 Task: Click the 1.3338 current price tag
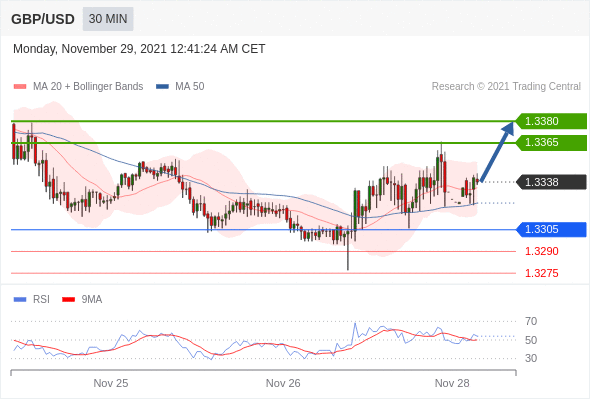pos(551,182)
